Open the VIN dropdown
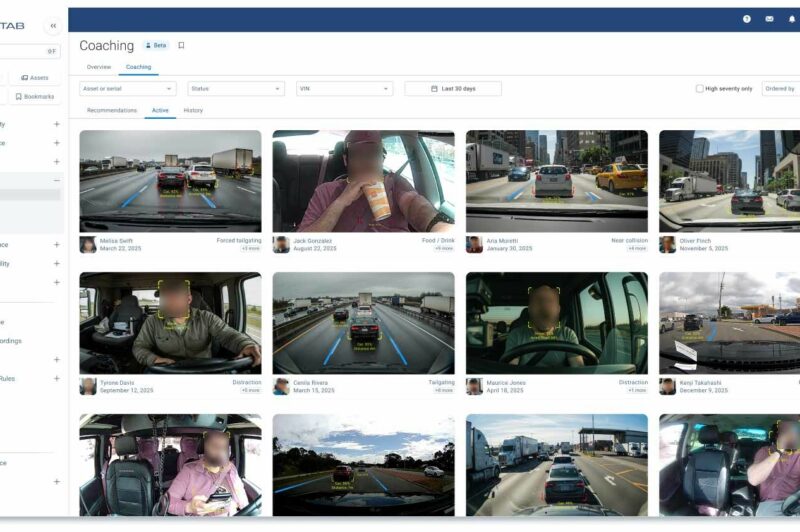Screen dimensions: 800x532 [x=344, y=89]
